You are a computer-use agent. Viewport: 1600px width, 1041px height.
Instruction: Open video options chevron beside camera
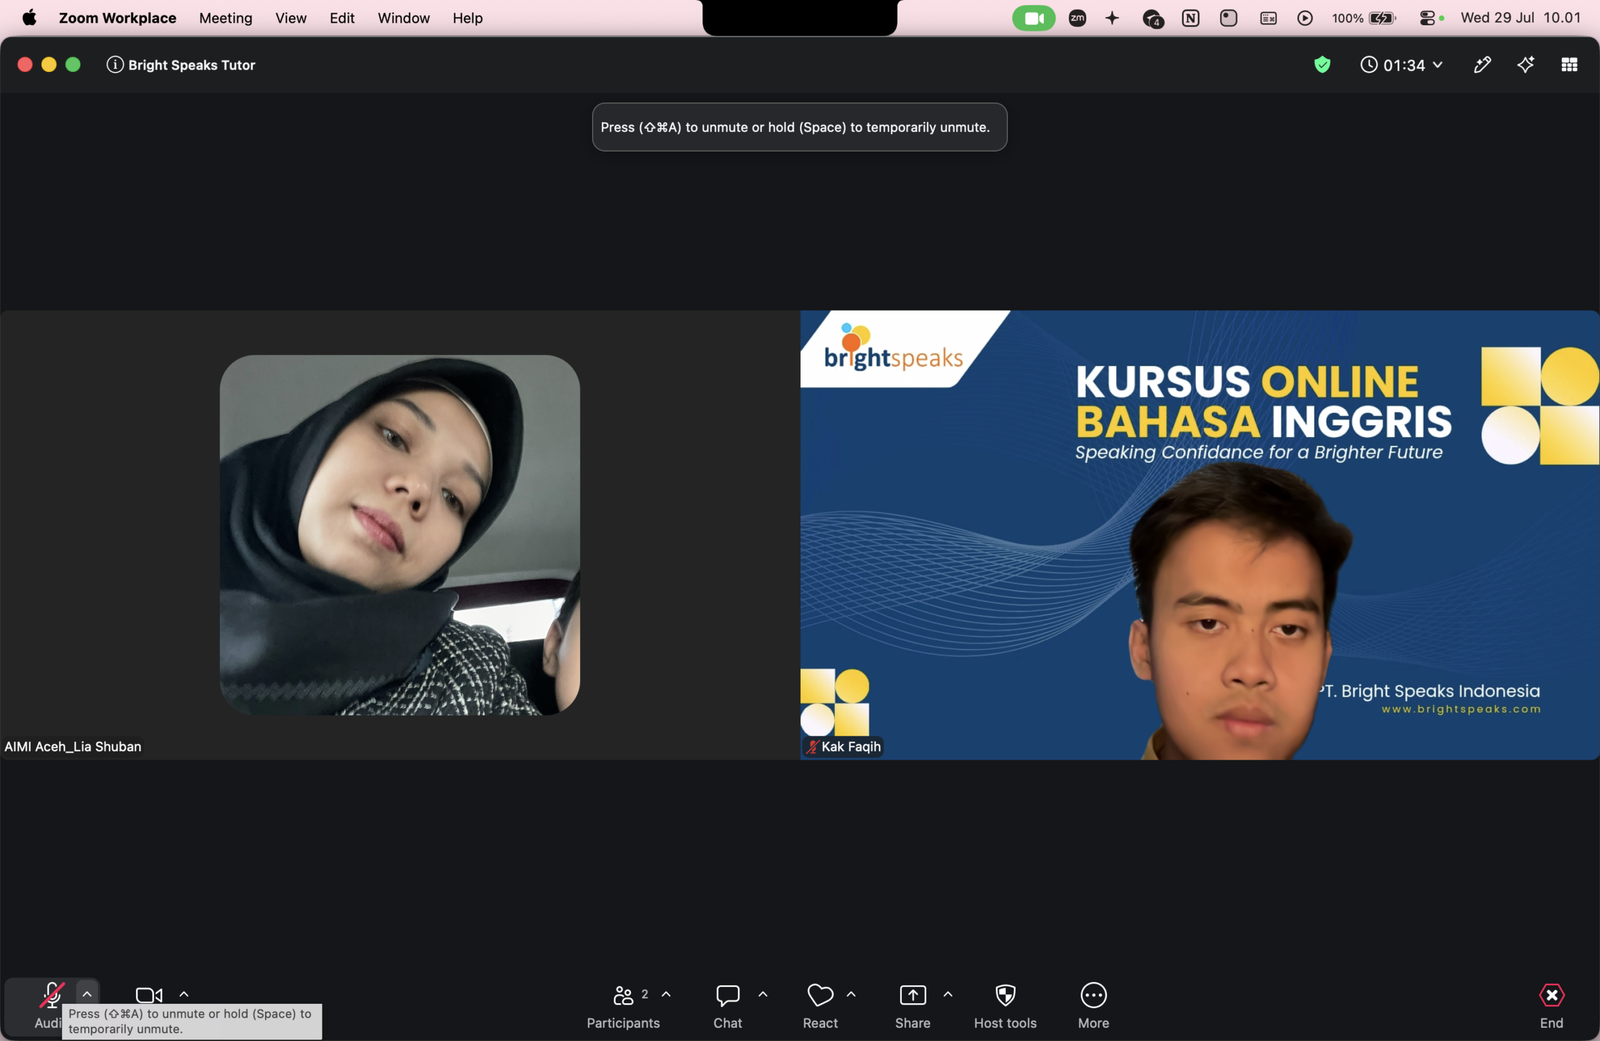pyautogui.click(x=184, y=994)
